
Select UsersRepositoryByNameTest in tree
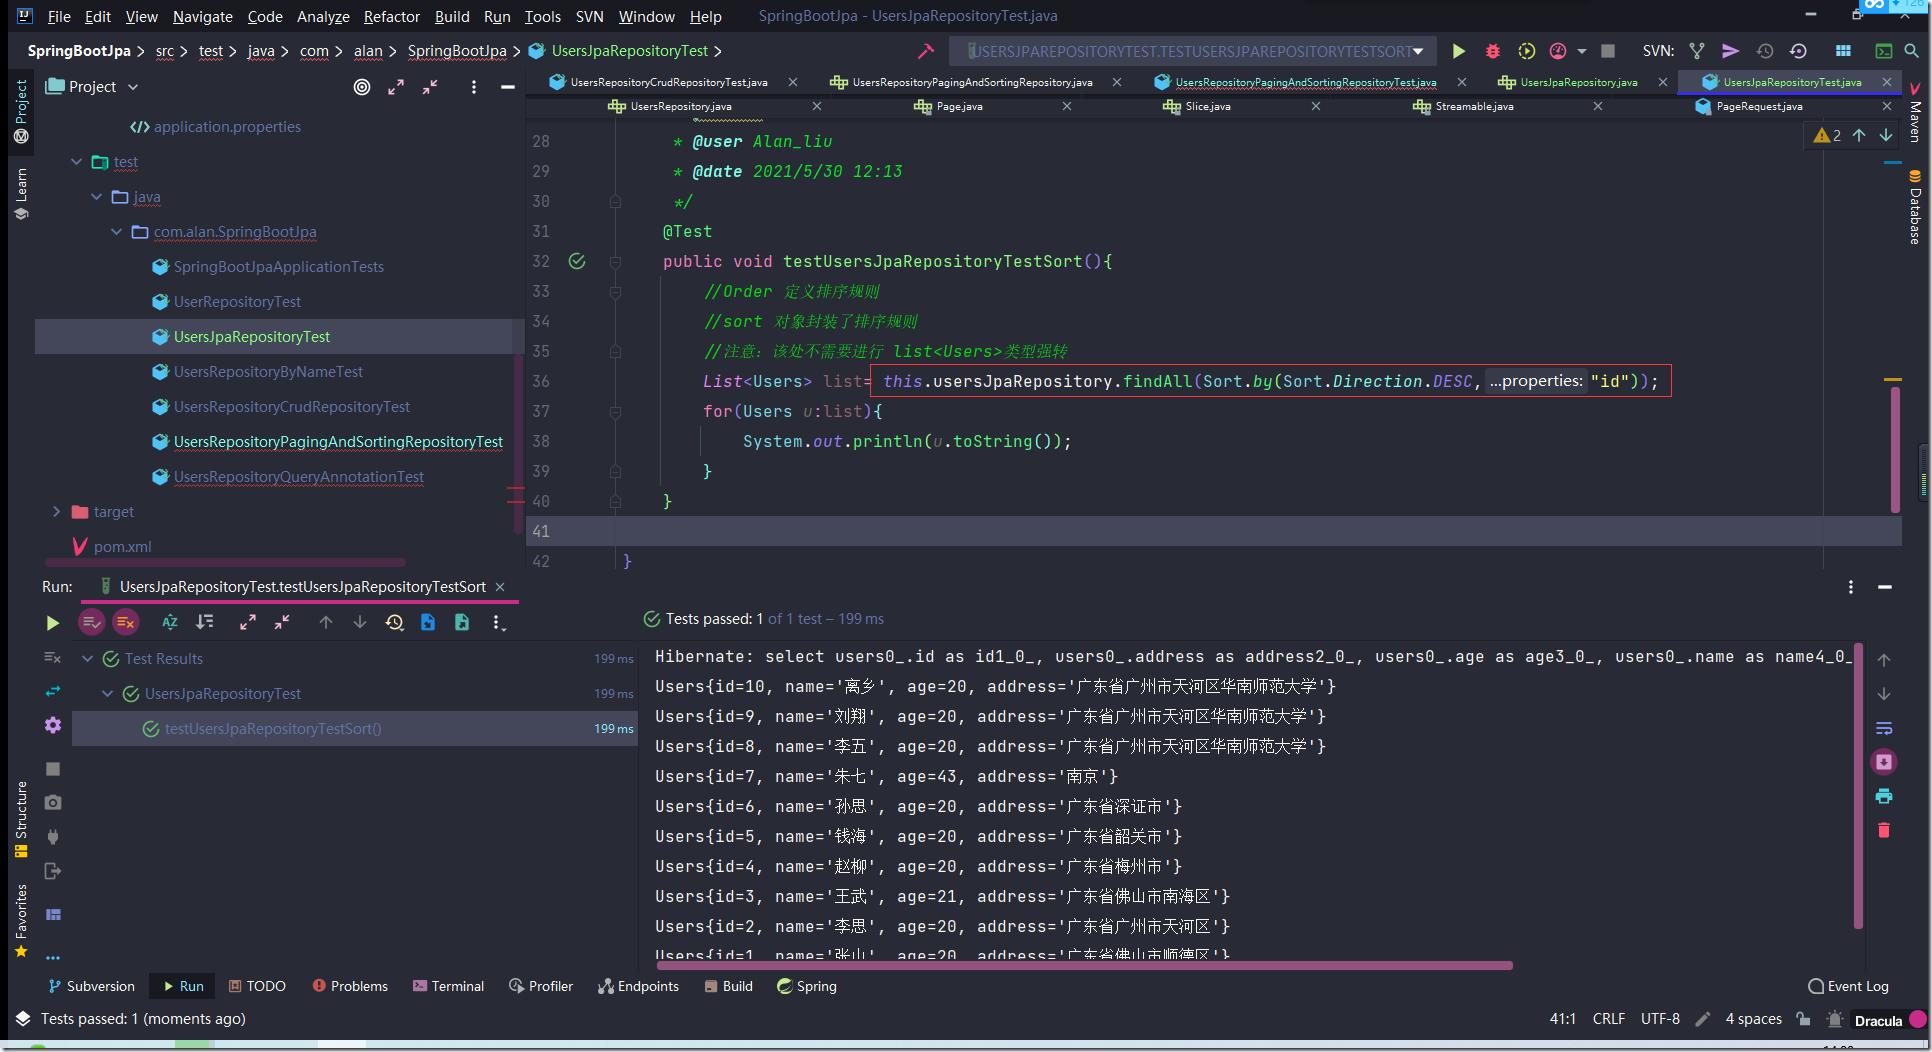268,372
